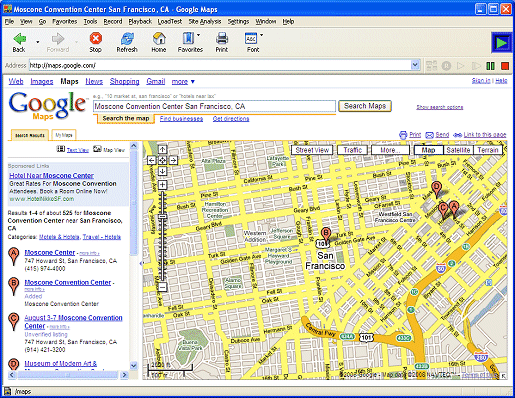Select the Map view type
The height and width of the screenshot is (398, 515).
tap(428, 150)
